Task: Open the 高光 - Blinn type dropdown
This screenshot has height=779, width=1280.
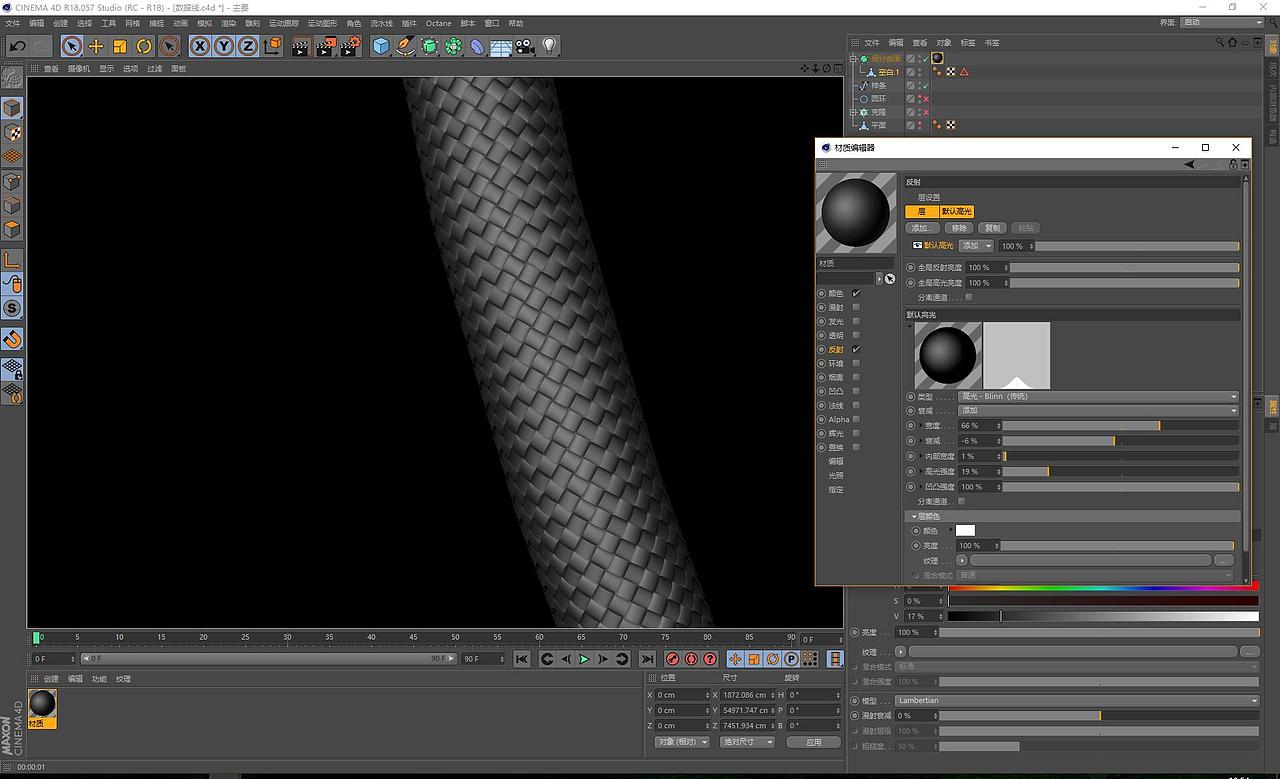Action: click(x=1098, y=396)
